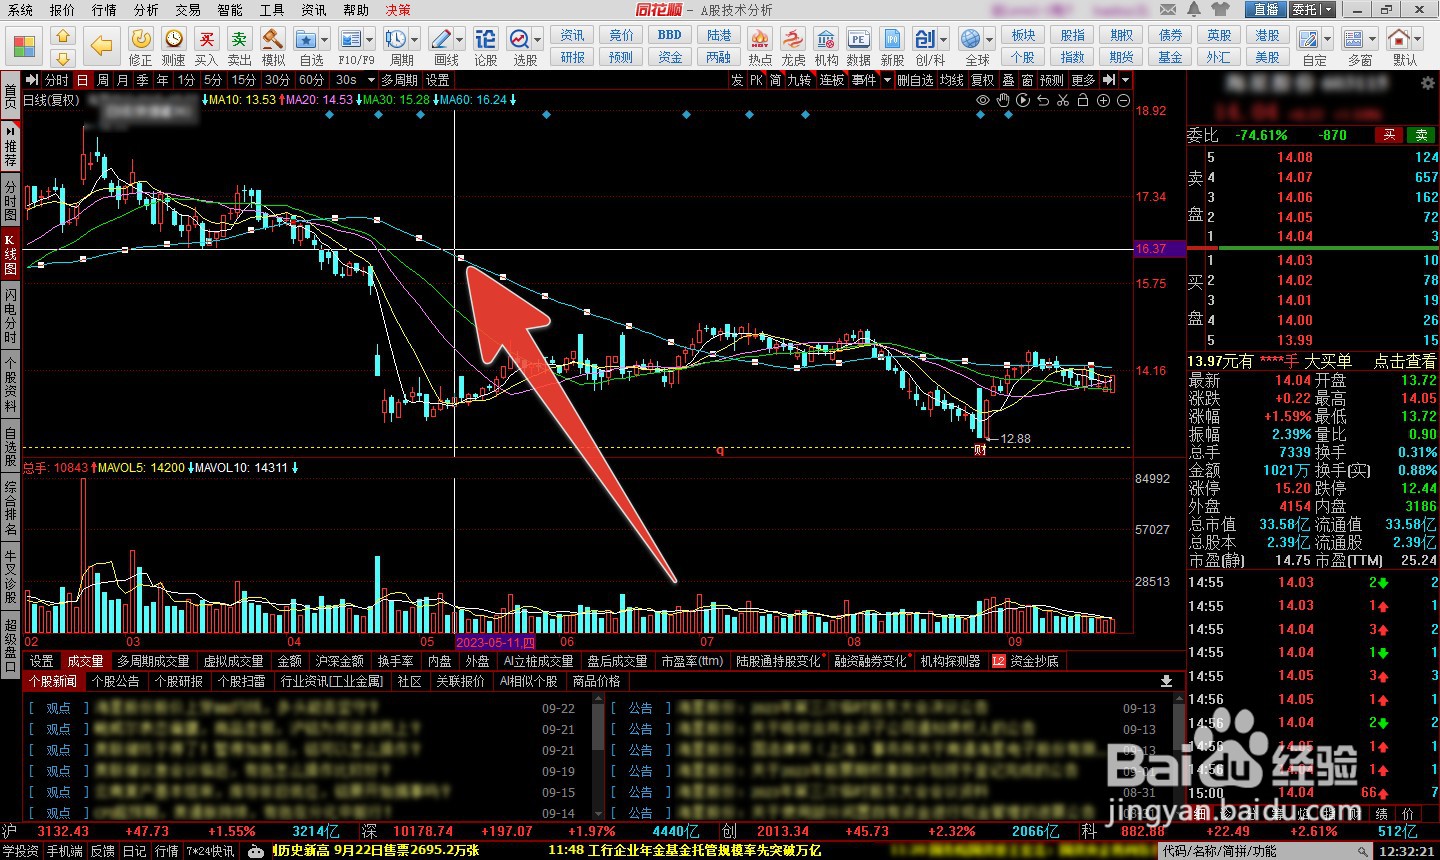Screen dimensions: 1440x860
Task: Open the 选股 dropdown arrow
Action: pos(538,39)
